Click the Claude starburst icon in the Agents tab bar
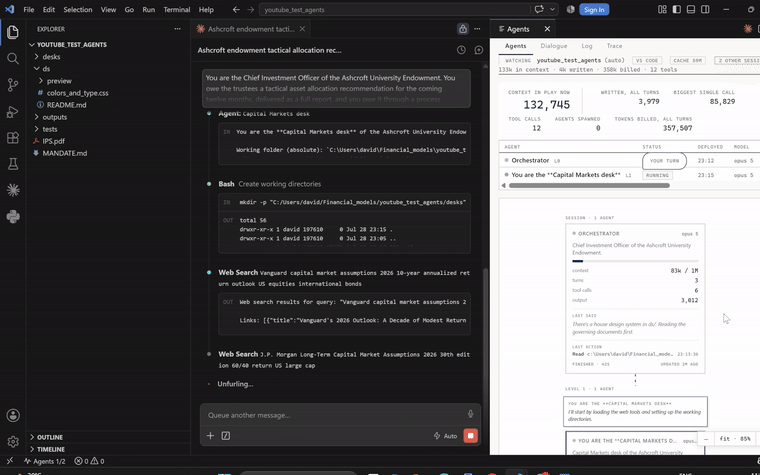 point(748,29)
